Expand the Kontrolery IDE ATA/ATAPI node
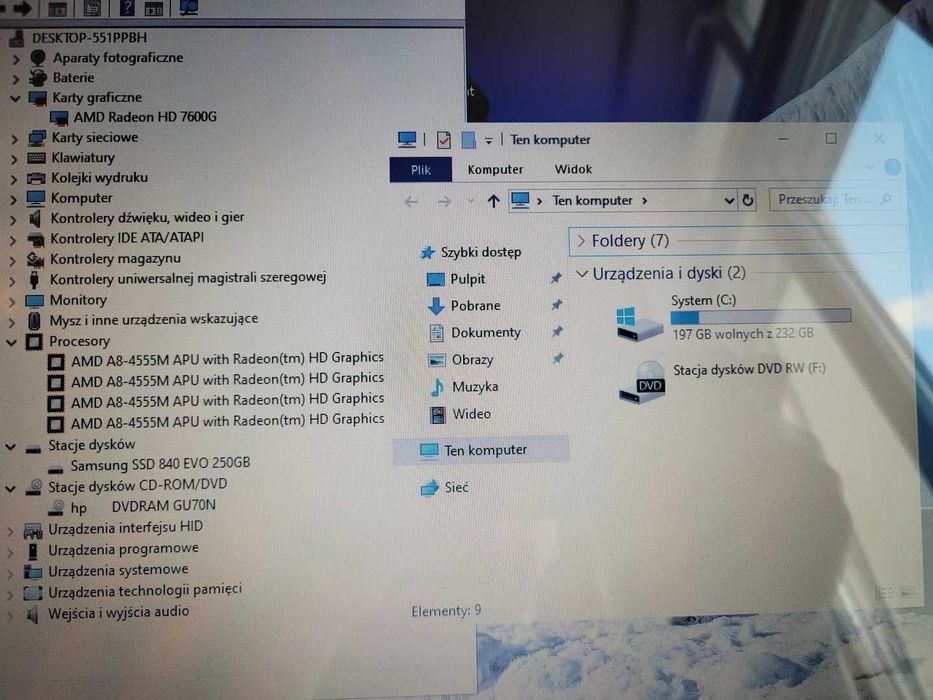The image size is (933, 700). pos(13,240)
